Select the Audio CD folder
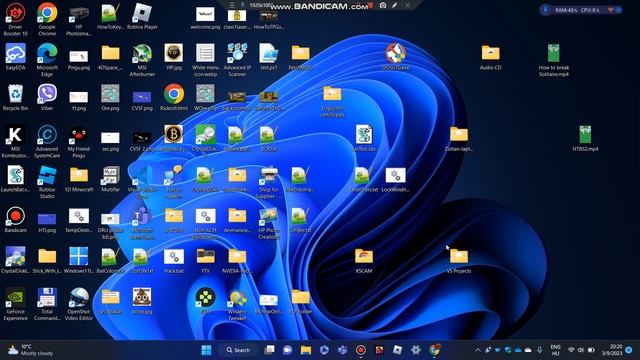640x360 pixels. click(x=491, y=57)
